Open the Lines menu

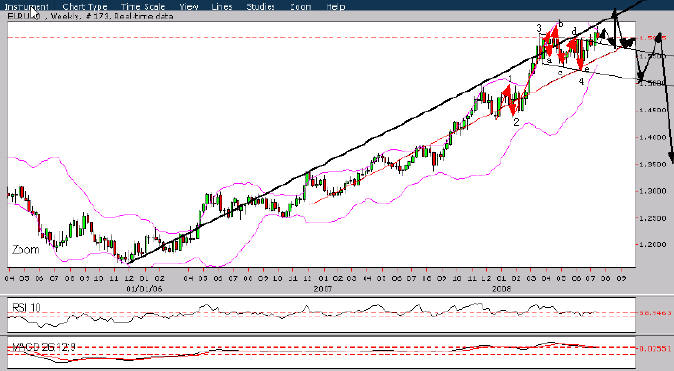tap(222, 6)
